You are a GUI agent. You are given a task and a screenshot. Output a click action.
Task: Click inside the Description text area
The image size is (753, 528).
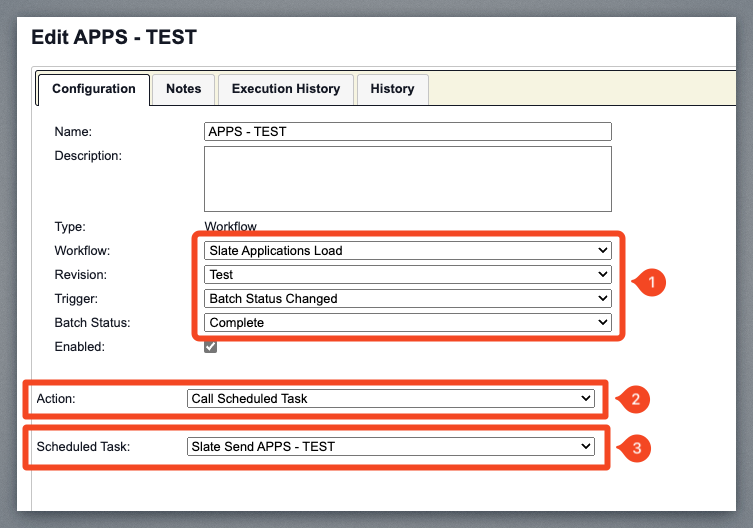coord(407,179)
